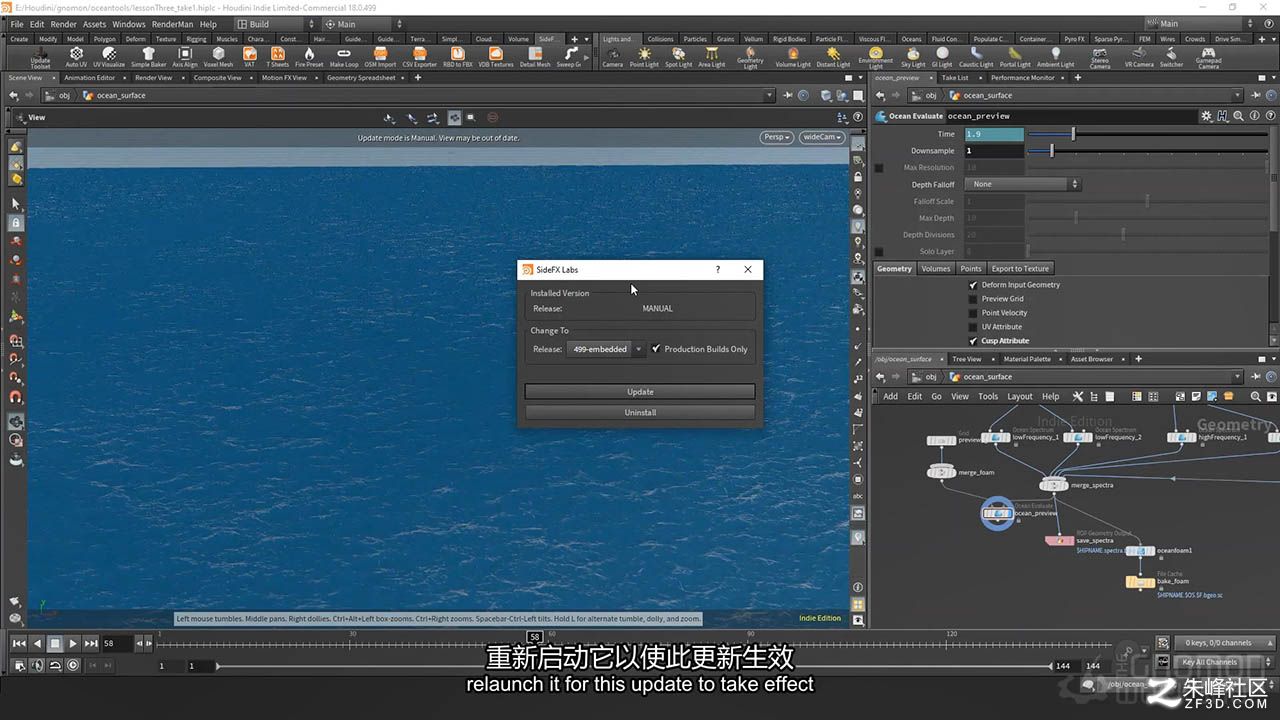Open the Persp viewport dropdown
This screenshot has width=1280, height=720.
tap(776, 137)
